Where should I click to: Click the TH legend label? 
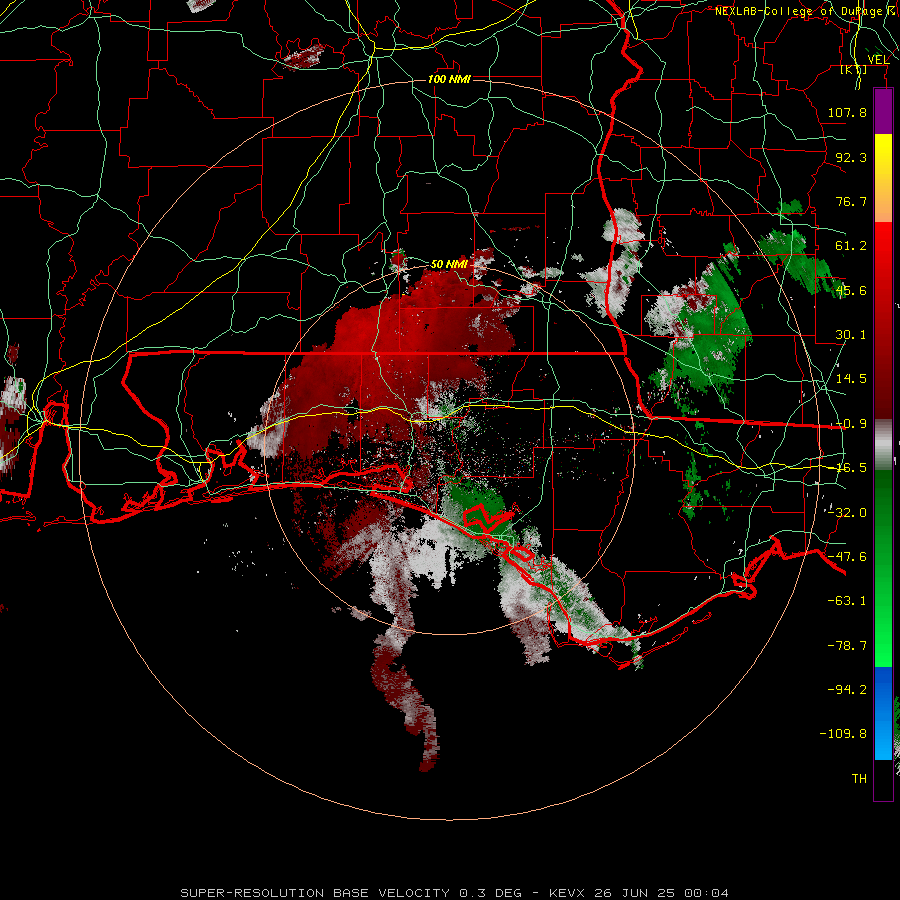[x=859, y=779]
